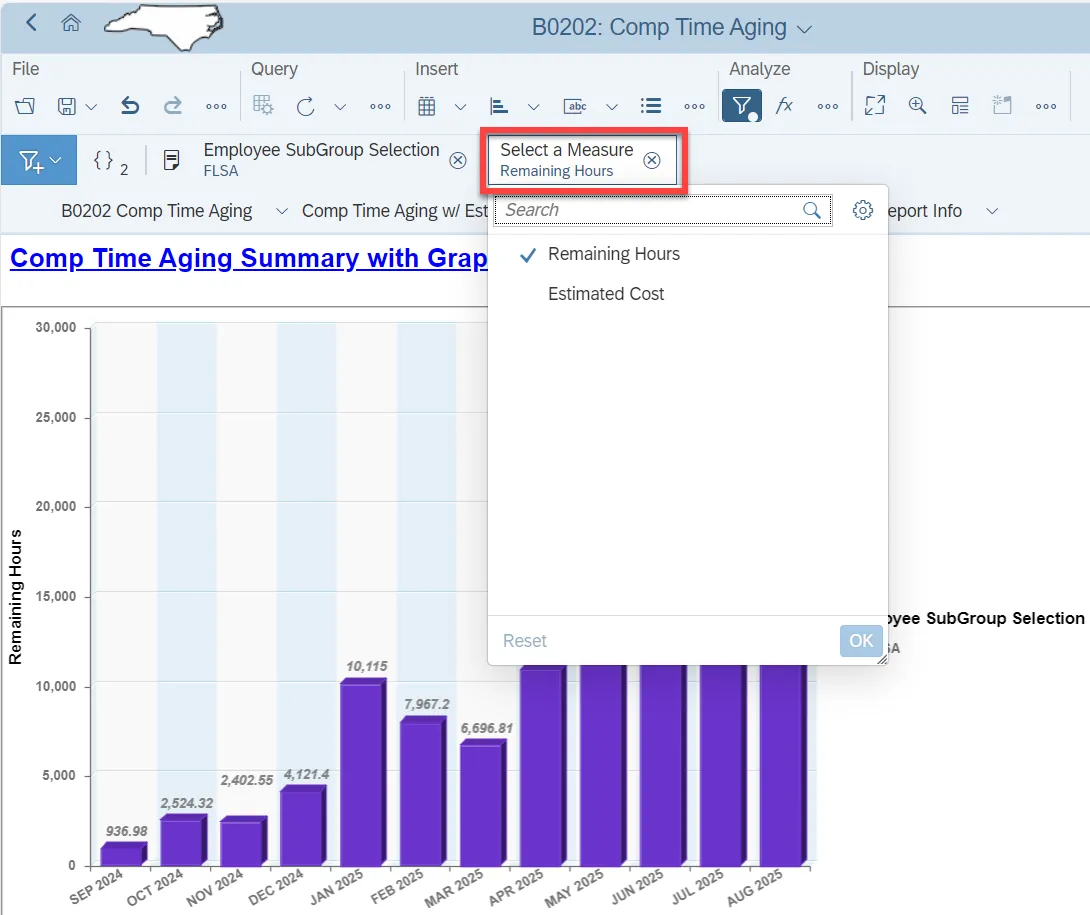Select the Estimated Cost measure
Viewport: 1090px width, 915px height.
tap(606, 294)
